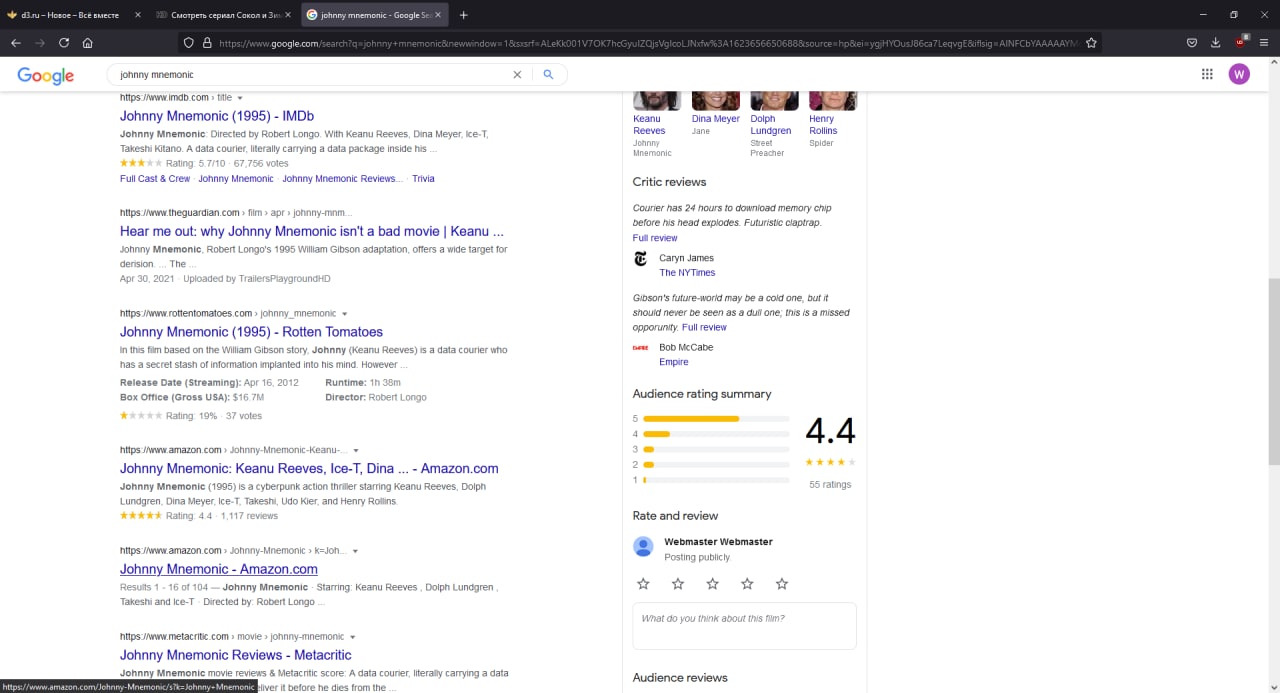Open Johnny Mnemonic Reviews - Metacritic
Image resolution: width=1280 pixels, height=693 pixels.
[236, 655]
